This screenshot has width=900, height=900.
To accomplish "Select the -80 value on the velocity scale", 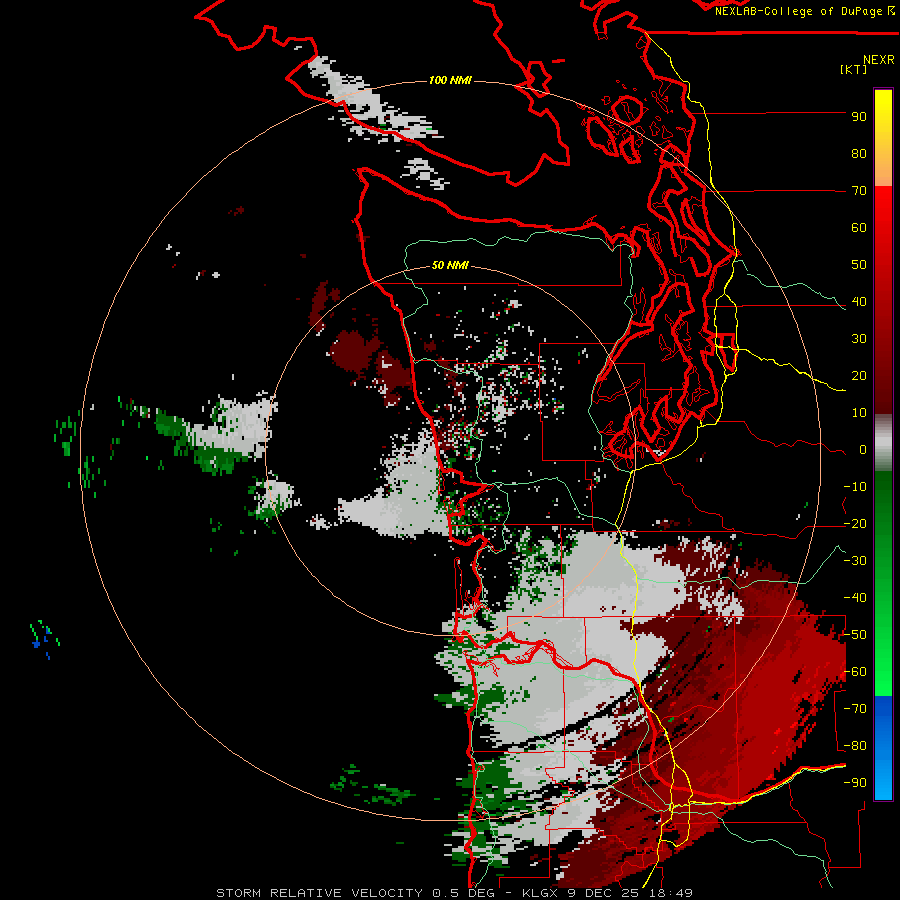I will [x=855, y=746].
